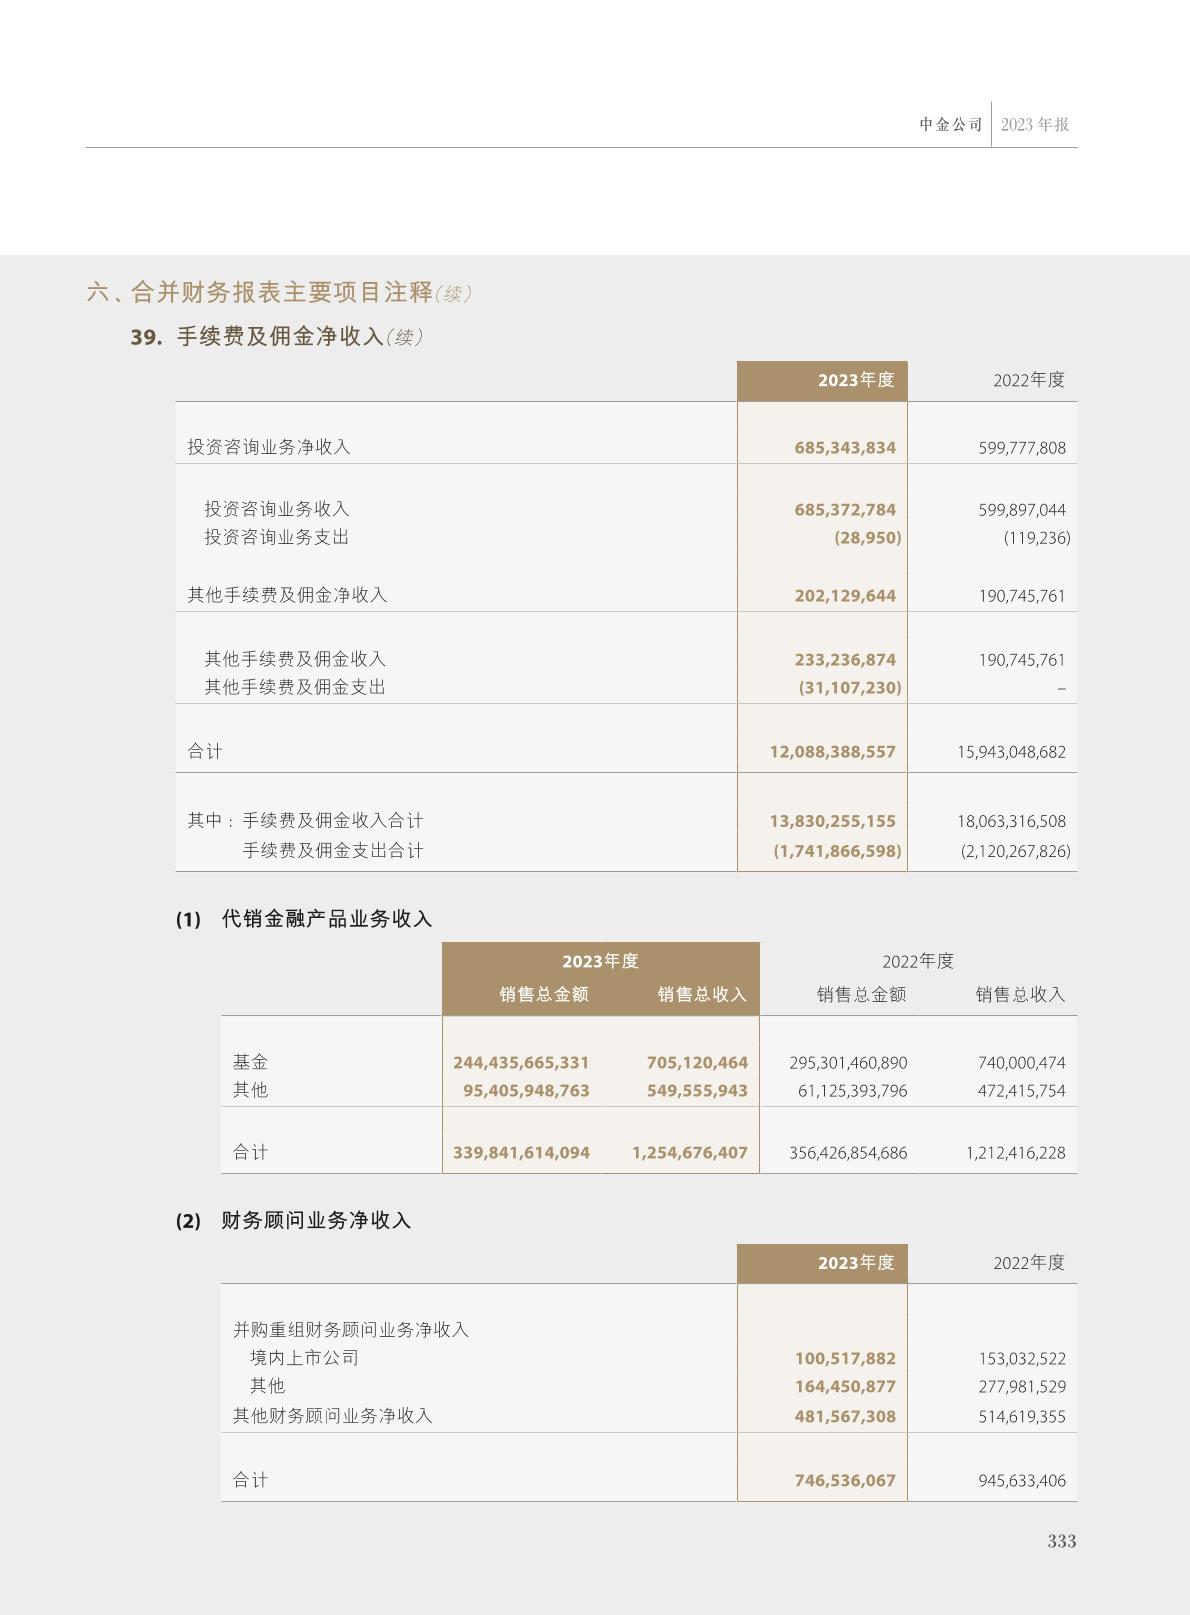Click subsection heading 财务顾问业务净收入

tap(316, 1221)
